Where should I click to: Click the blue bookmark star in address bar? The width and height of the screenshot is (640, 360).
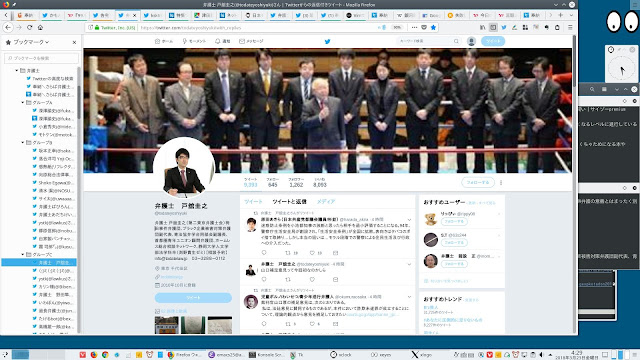click(x=433, y=27)
